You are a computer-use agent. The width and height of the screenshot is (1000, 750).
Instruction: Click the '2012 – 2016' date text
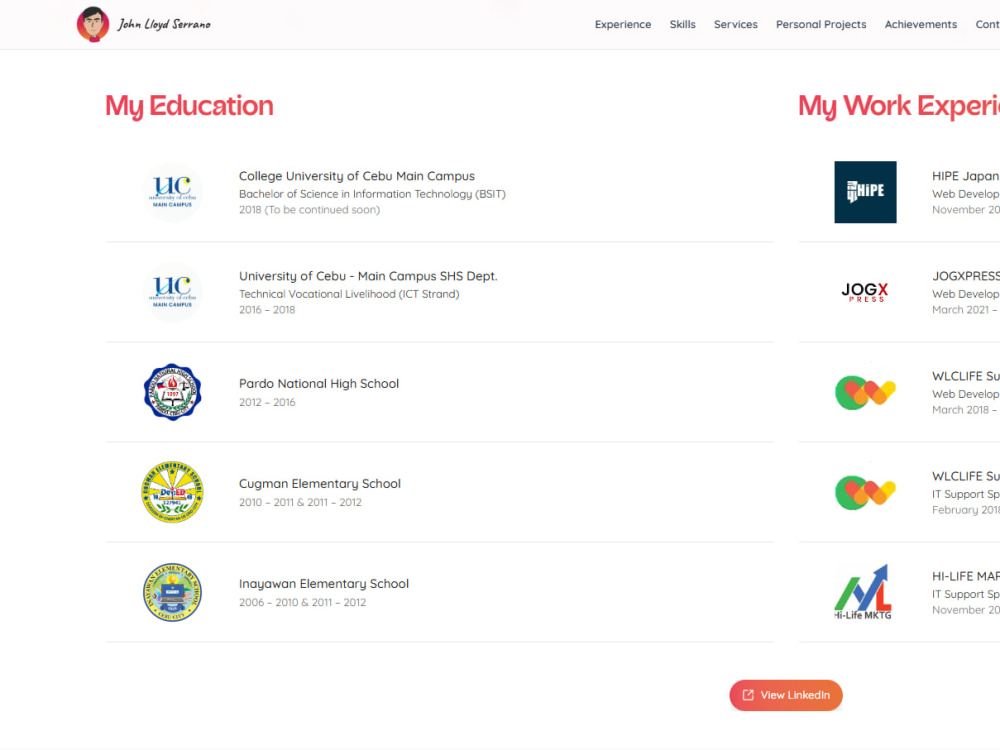click(267, 402)
